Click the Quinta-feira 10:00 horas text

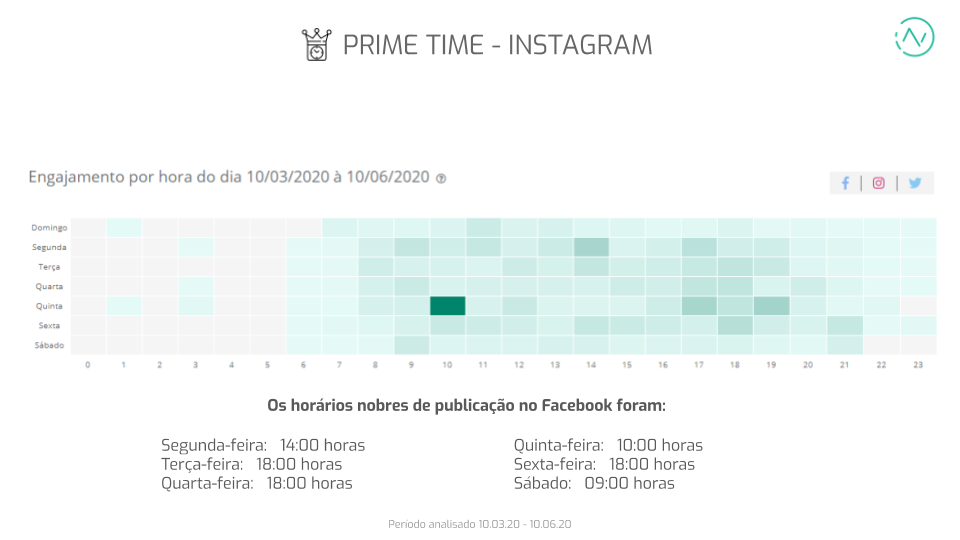[608, 445]
